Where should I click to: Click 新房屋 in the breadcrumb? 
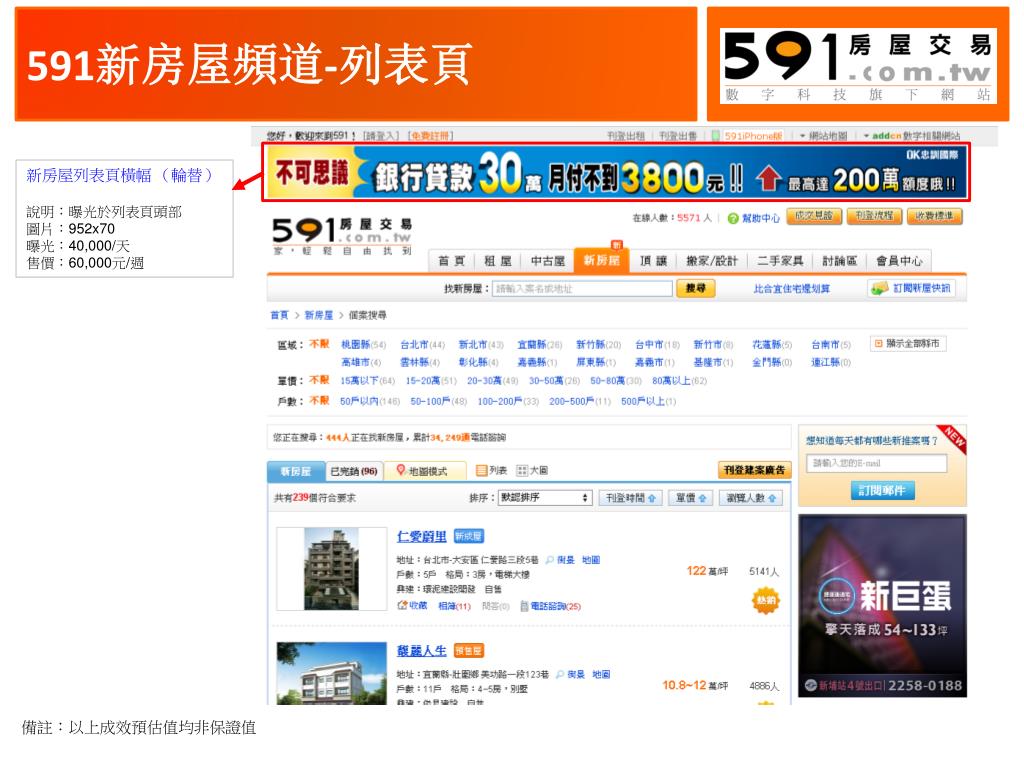319,315
